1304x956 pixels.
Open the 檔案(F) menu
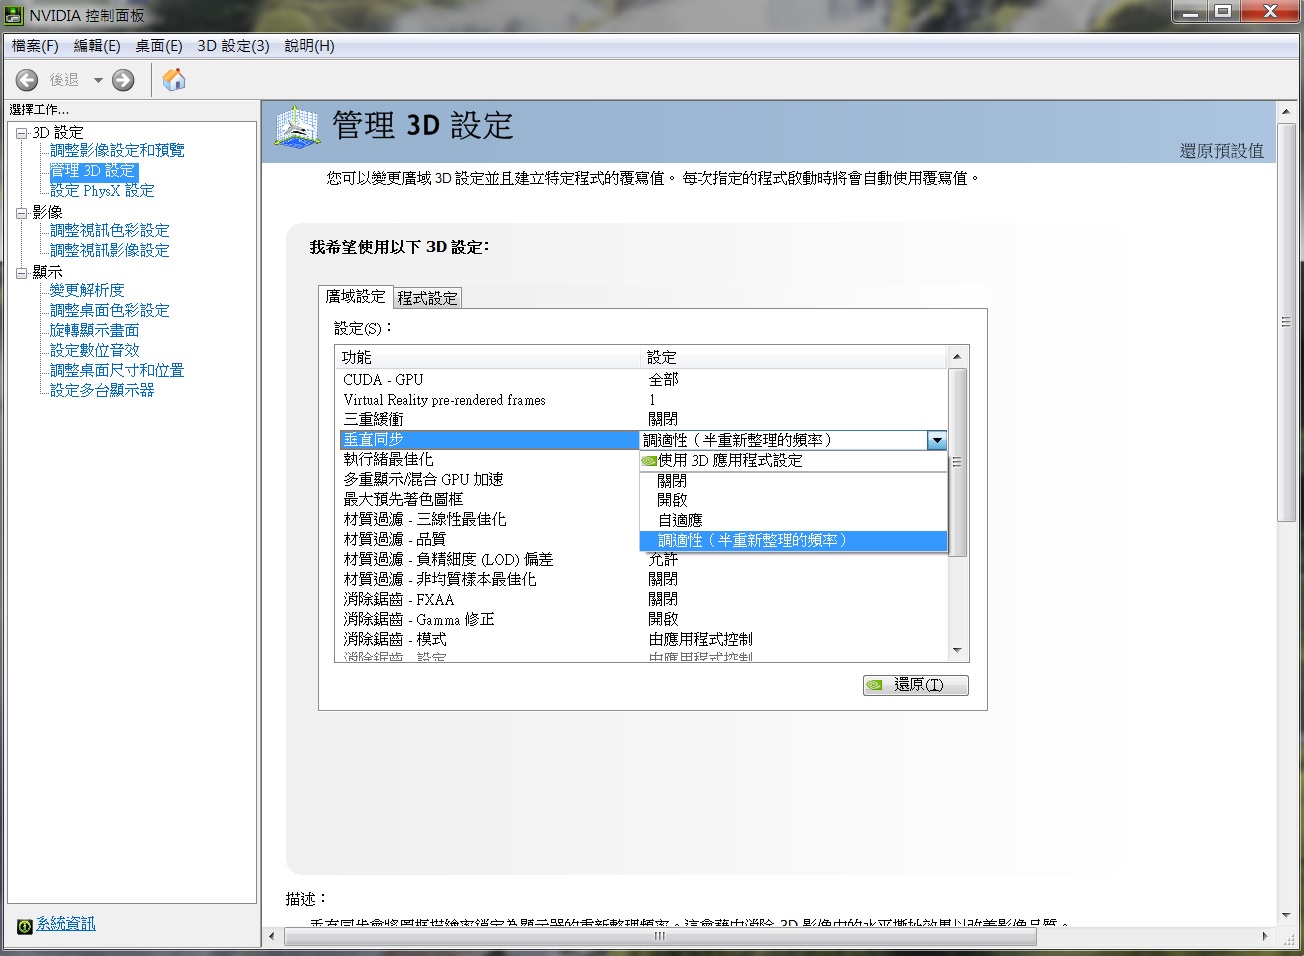tap(35, 46)
